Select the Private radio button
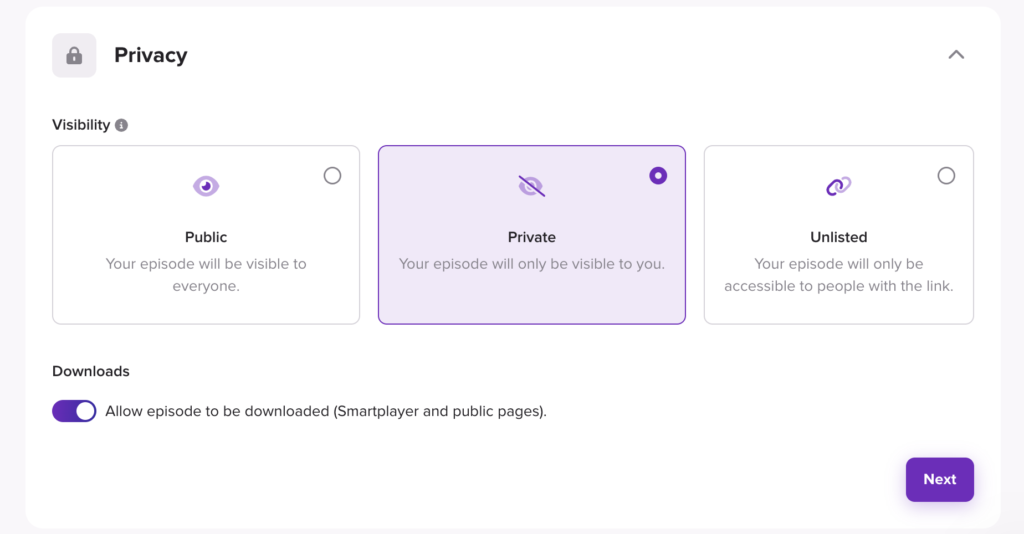The image size is (1024, 534). point(658,176)
